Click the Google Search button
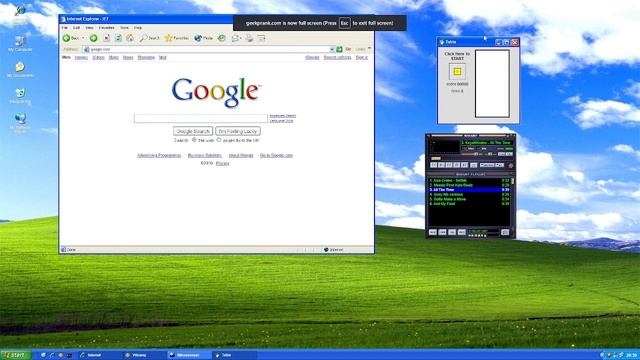The image size is (640, 360). point(193,131)
